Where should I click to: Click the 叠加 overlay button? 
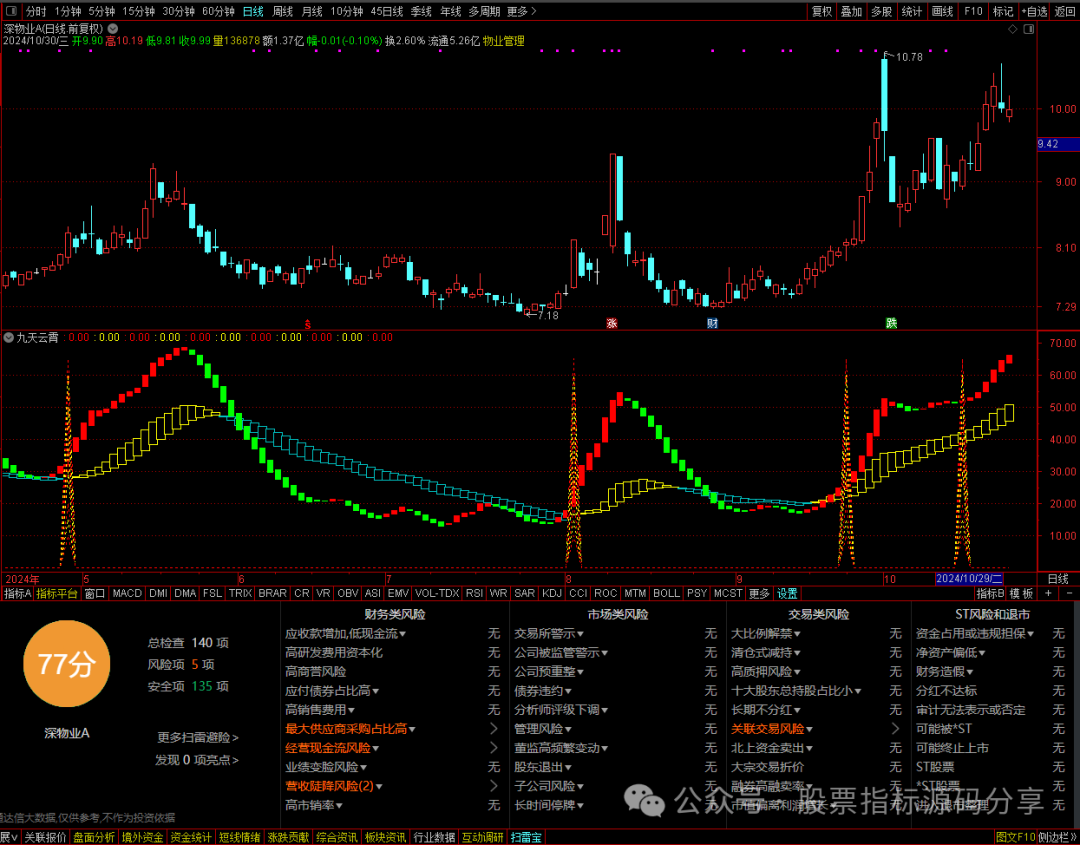852,11
